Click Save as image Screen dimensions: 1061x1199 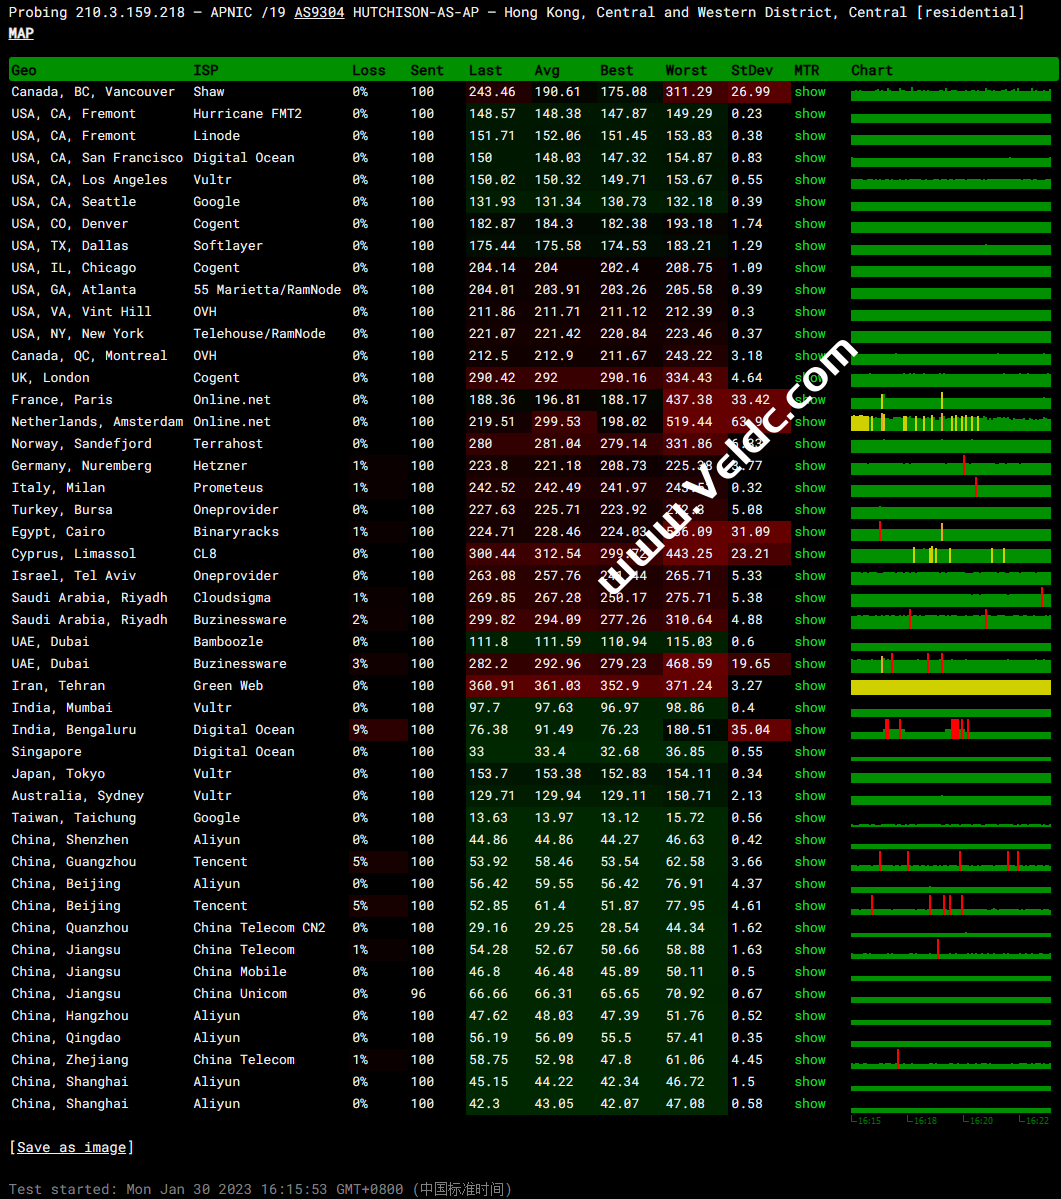point(71,1147)
